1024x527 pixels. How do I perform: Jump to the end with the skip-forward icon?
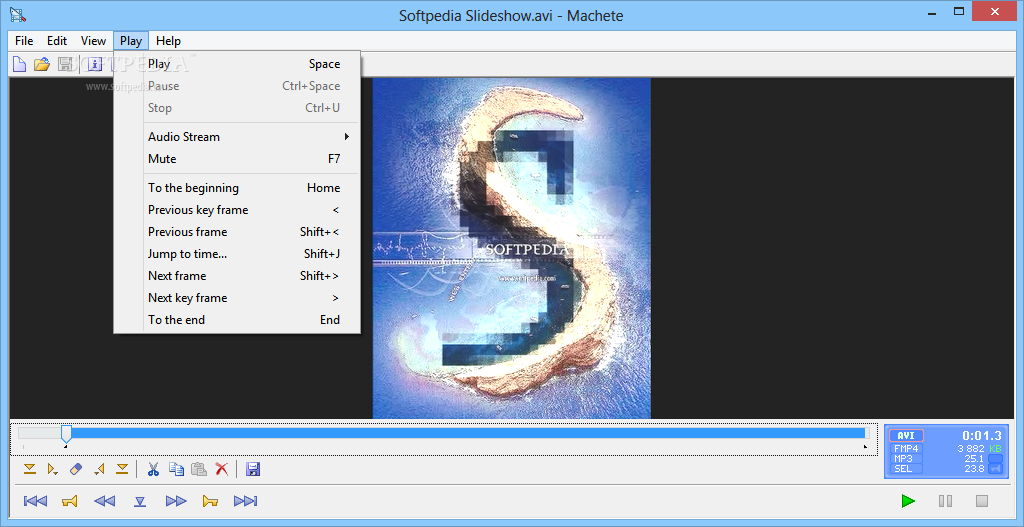point(246,501)
